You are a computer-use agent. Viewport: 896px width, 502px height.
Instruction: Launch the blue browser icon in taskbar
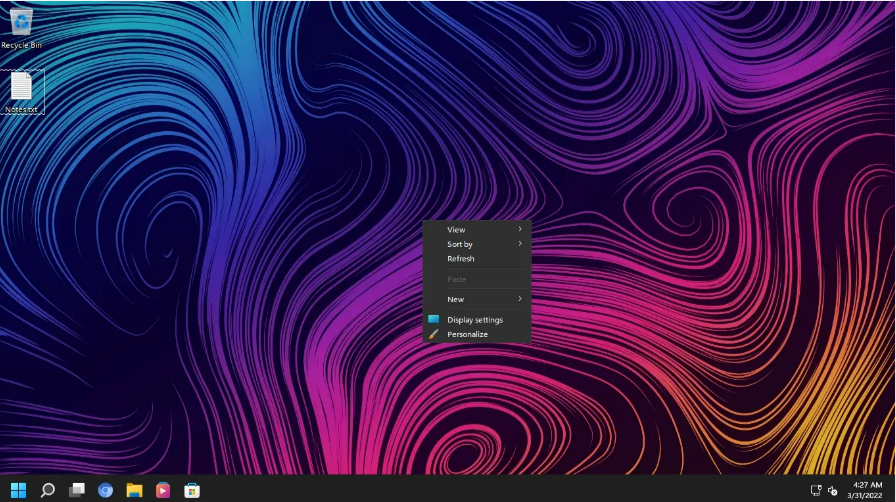tap(105, 490)
